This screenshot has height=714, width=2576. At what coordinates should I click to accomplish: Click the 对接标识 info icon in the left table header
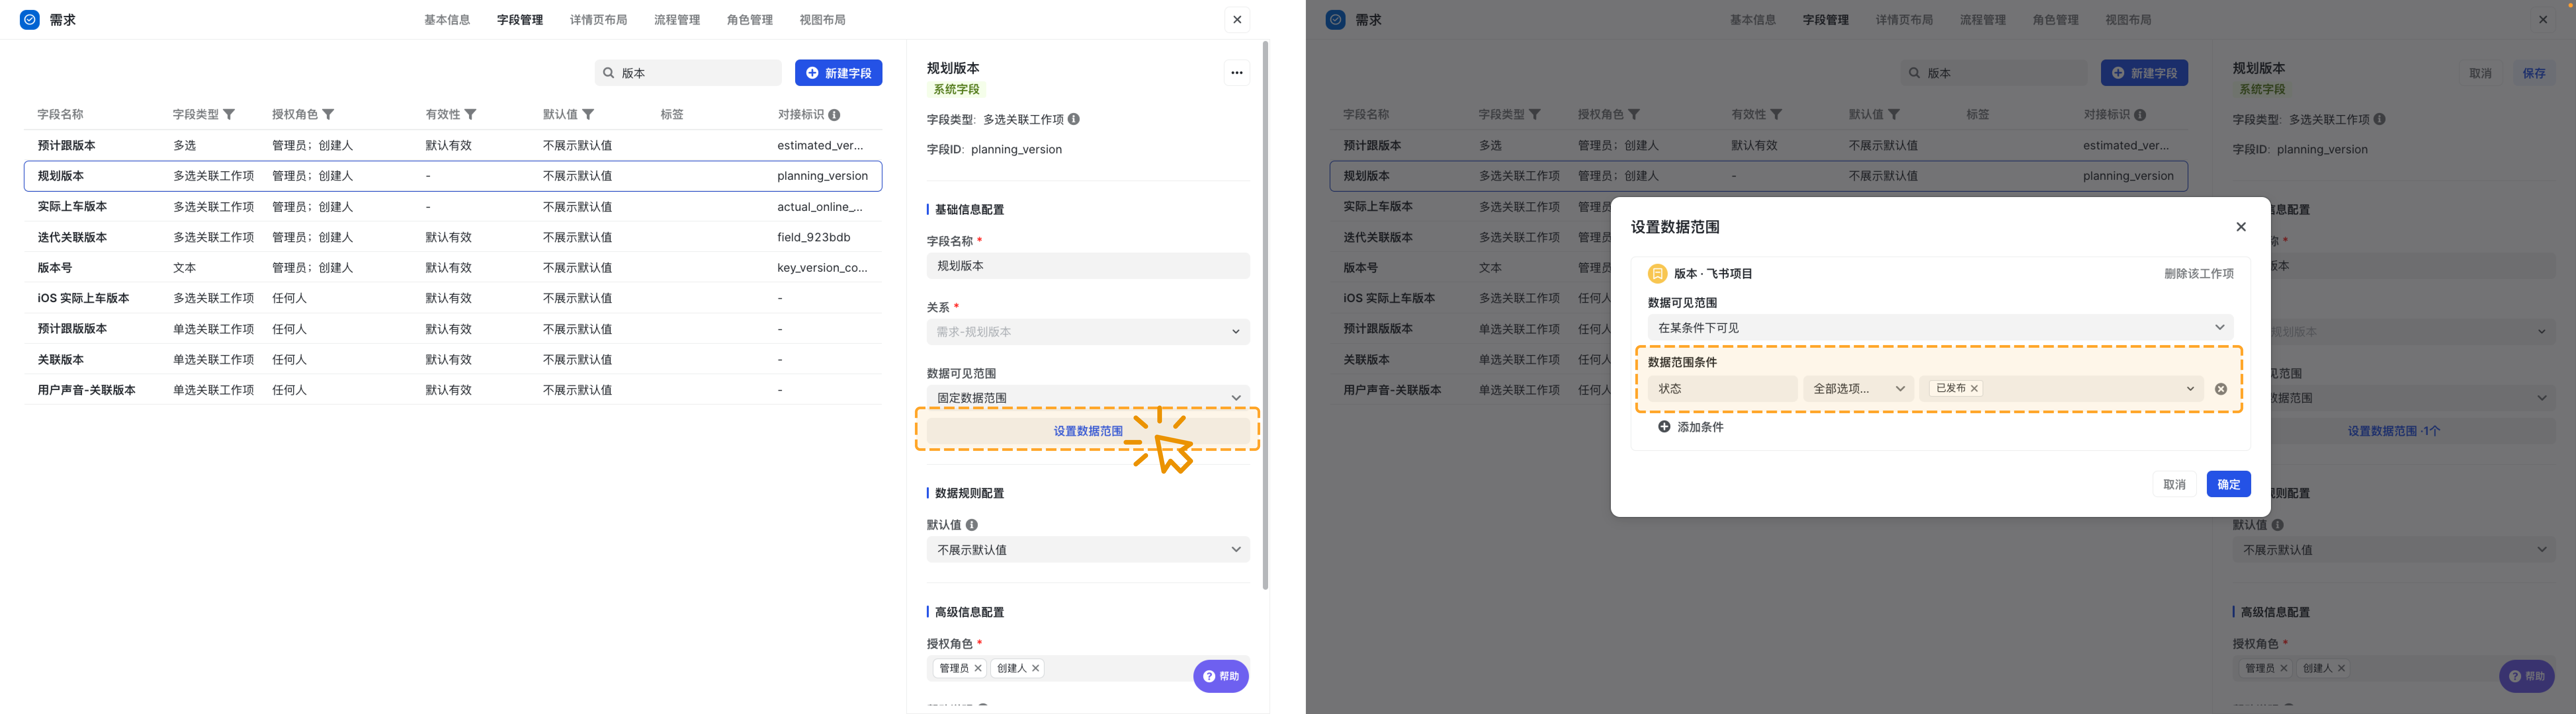[834, 115]
